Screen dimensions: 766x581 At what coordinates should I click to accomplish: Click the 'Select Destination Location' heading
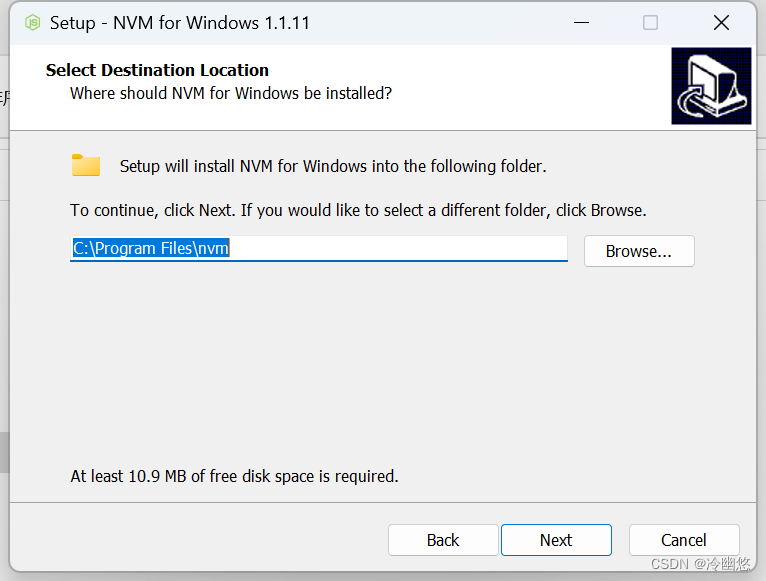coord(157,70)
